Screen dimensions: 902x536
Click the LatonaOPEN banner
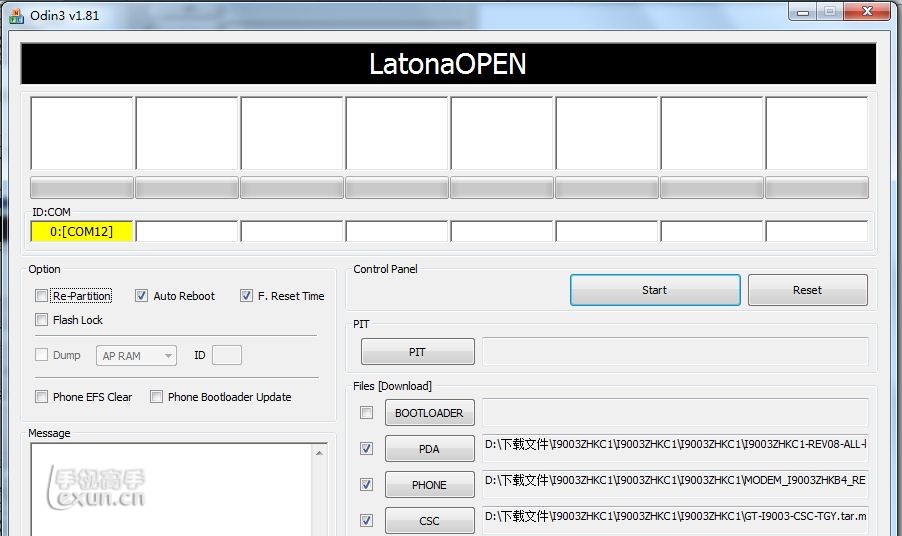448,63
